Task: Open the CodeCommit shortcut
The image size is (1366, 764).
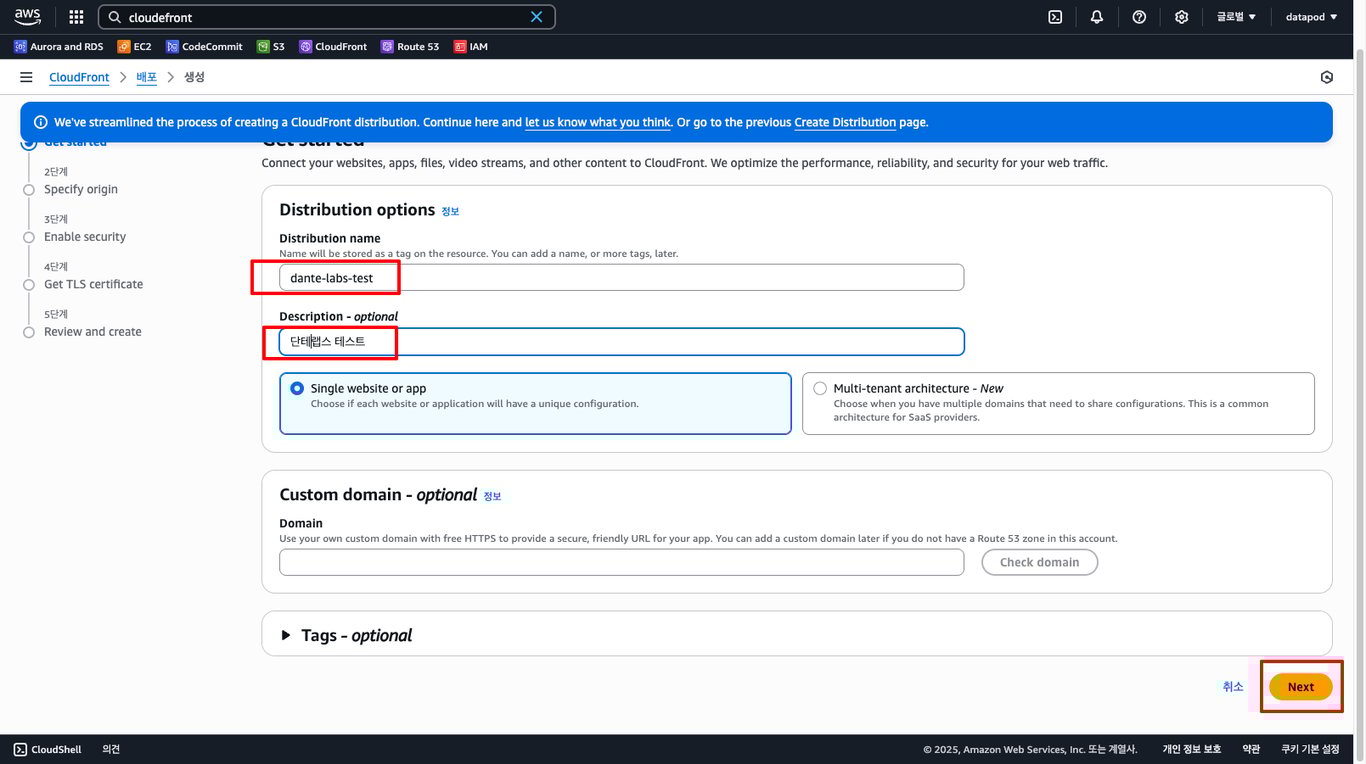Action: [x=204, y=46]
